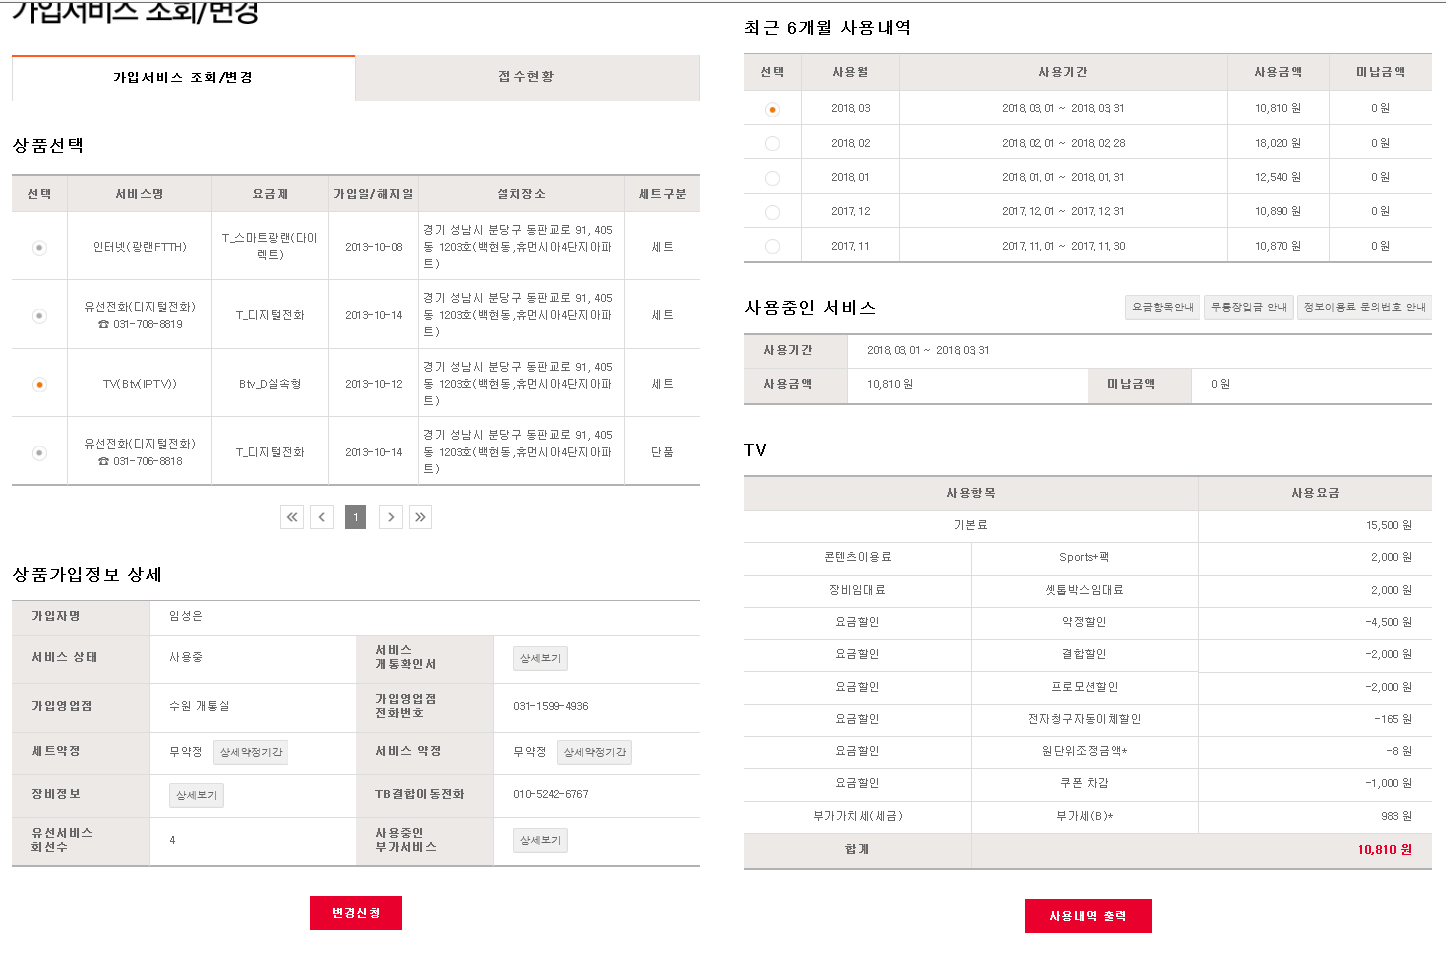
Task: Open 상세보기 for 장비정보
Action: tap(196, 795)
